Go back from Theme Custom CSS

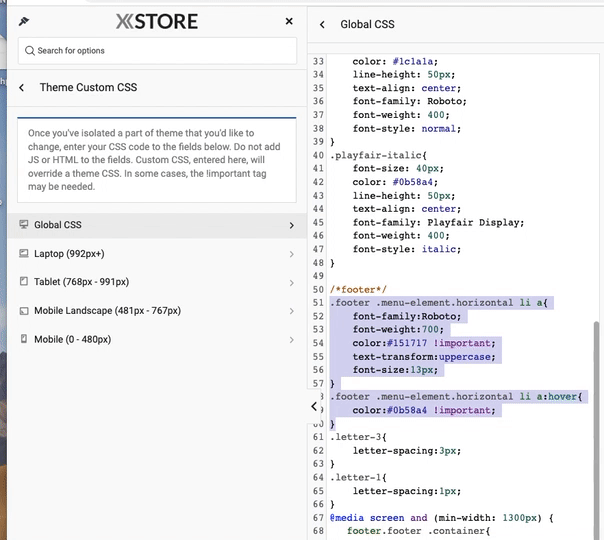[22, 87]
